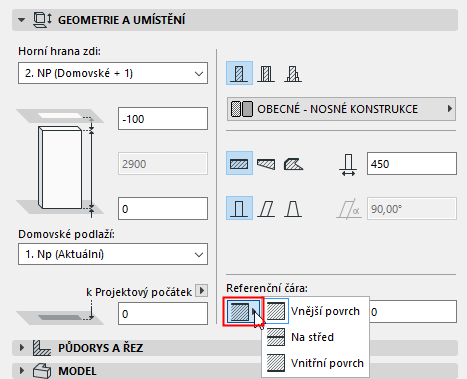Click the slant angle icon
Image resolution: width=467 pixels, height=379 pixels.
tap(349, 209)
